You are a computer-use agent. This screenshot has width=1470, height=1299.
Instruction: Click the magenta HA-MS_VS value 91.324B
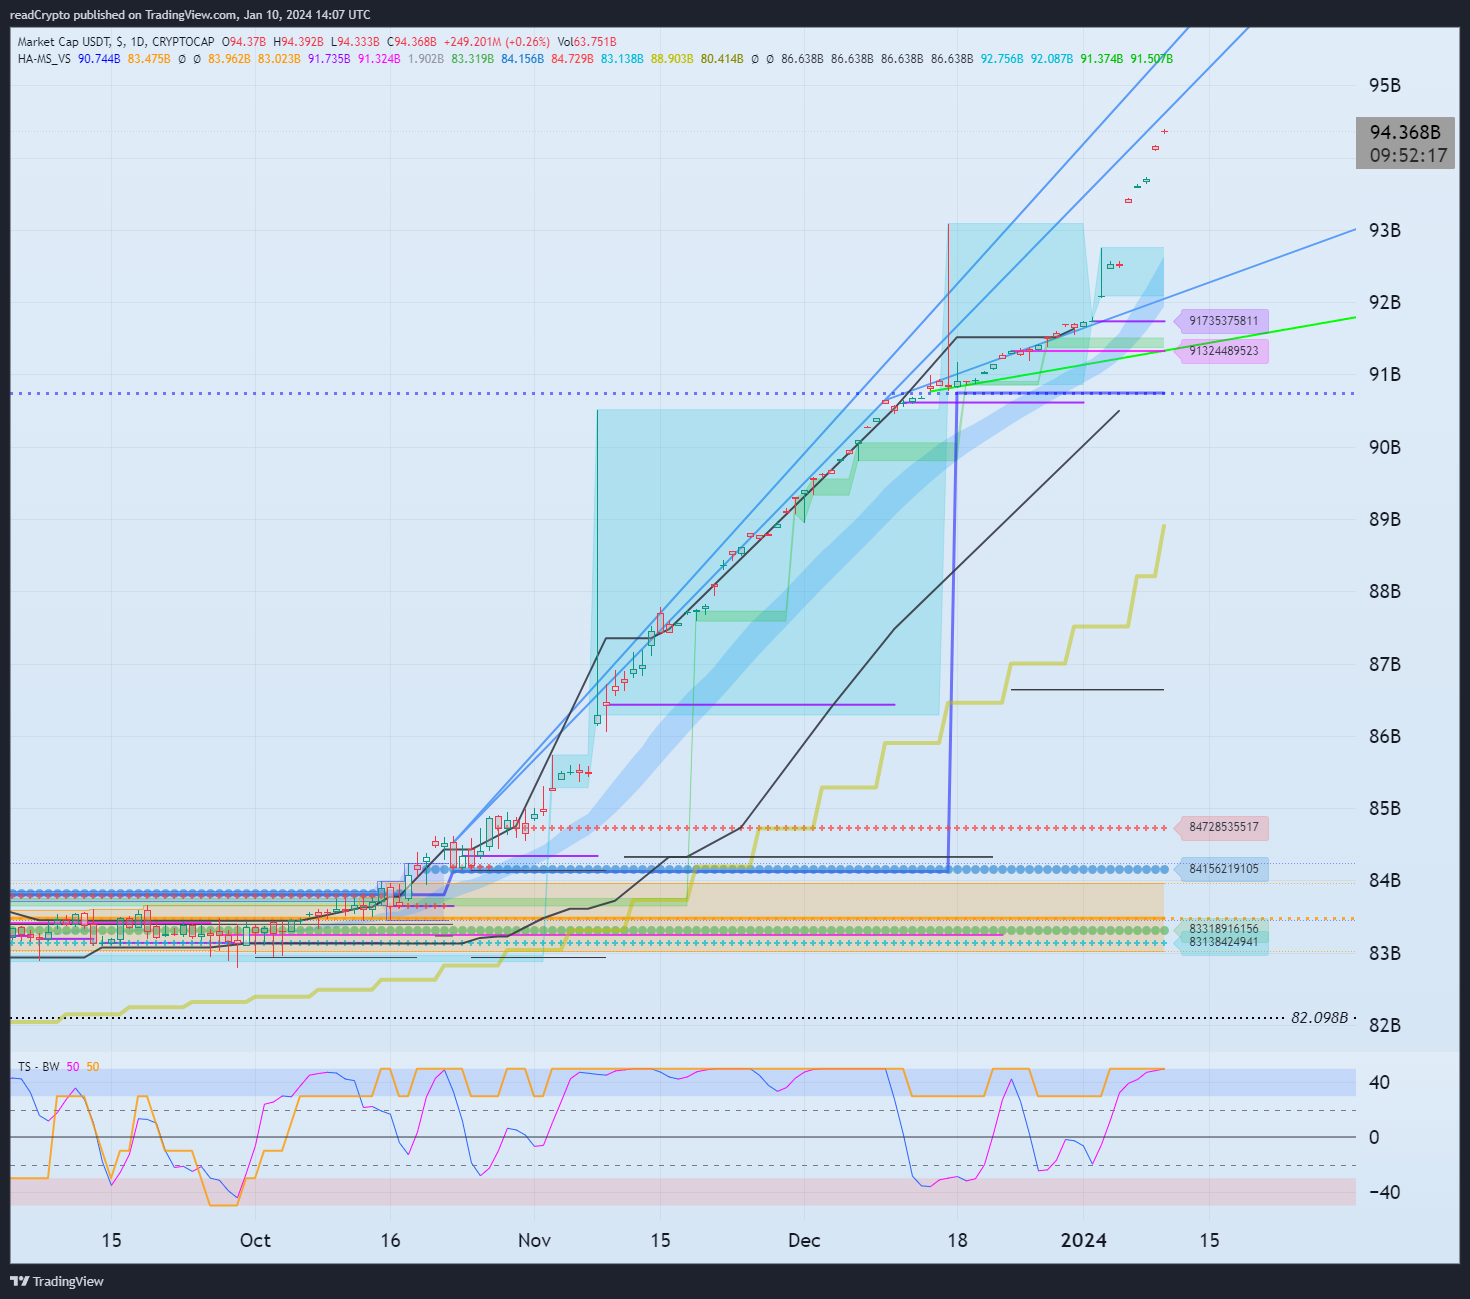click(x=379, y=59)
